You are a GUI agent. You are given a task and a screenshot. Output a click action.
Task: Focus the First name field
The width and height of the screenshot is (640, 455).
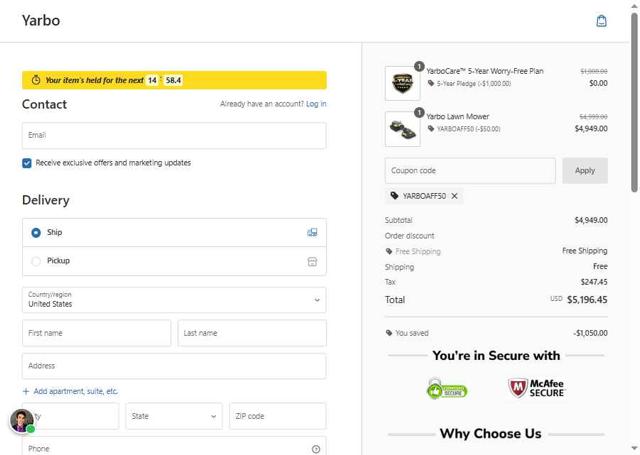tap(97, 333)
